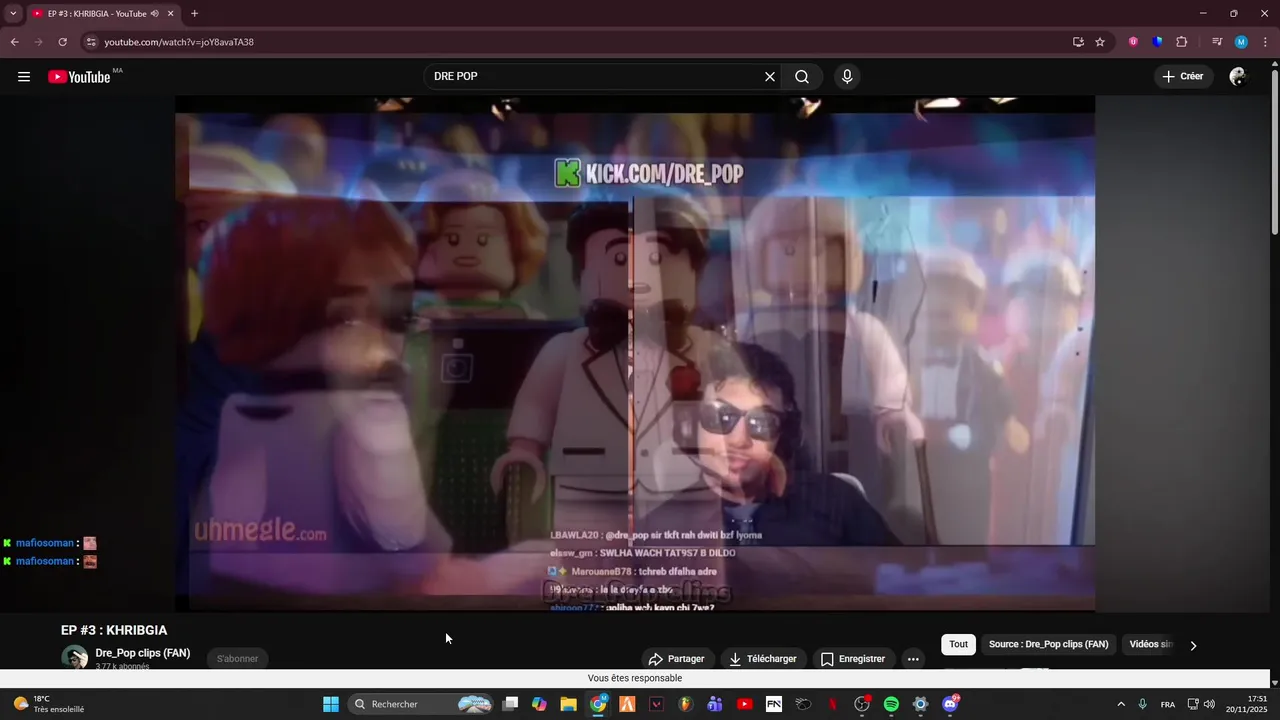Open Task View on the taskbar
The image size is (1280, 720).
(510, 704)
